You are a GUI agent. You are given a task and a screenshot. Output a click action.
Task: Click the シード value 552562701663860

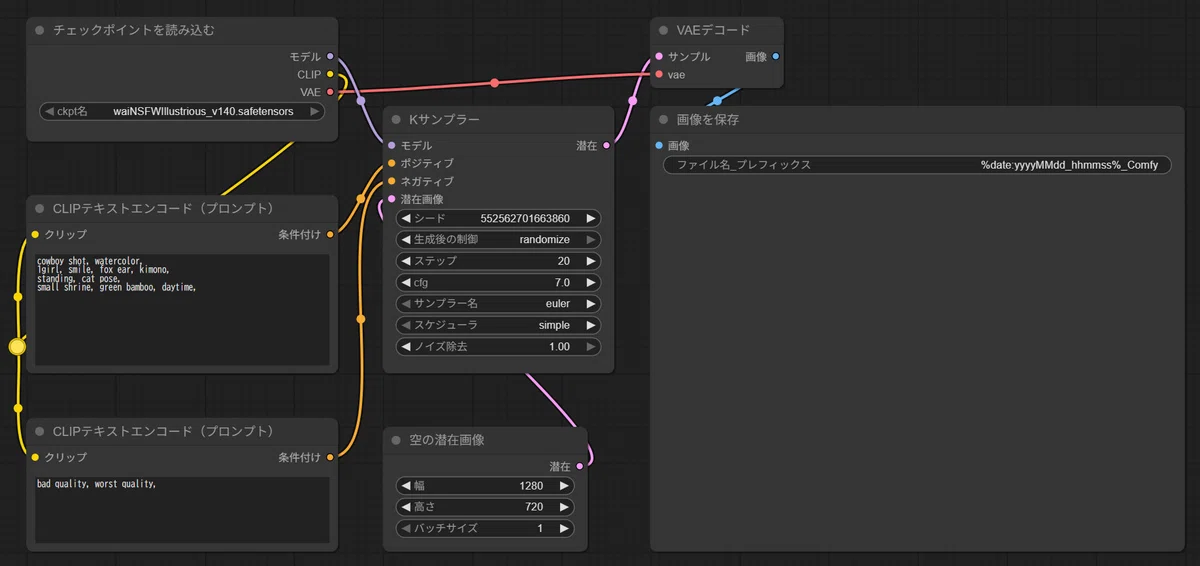tap(525, 218)
